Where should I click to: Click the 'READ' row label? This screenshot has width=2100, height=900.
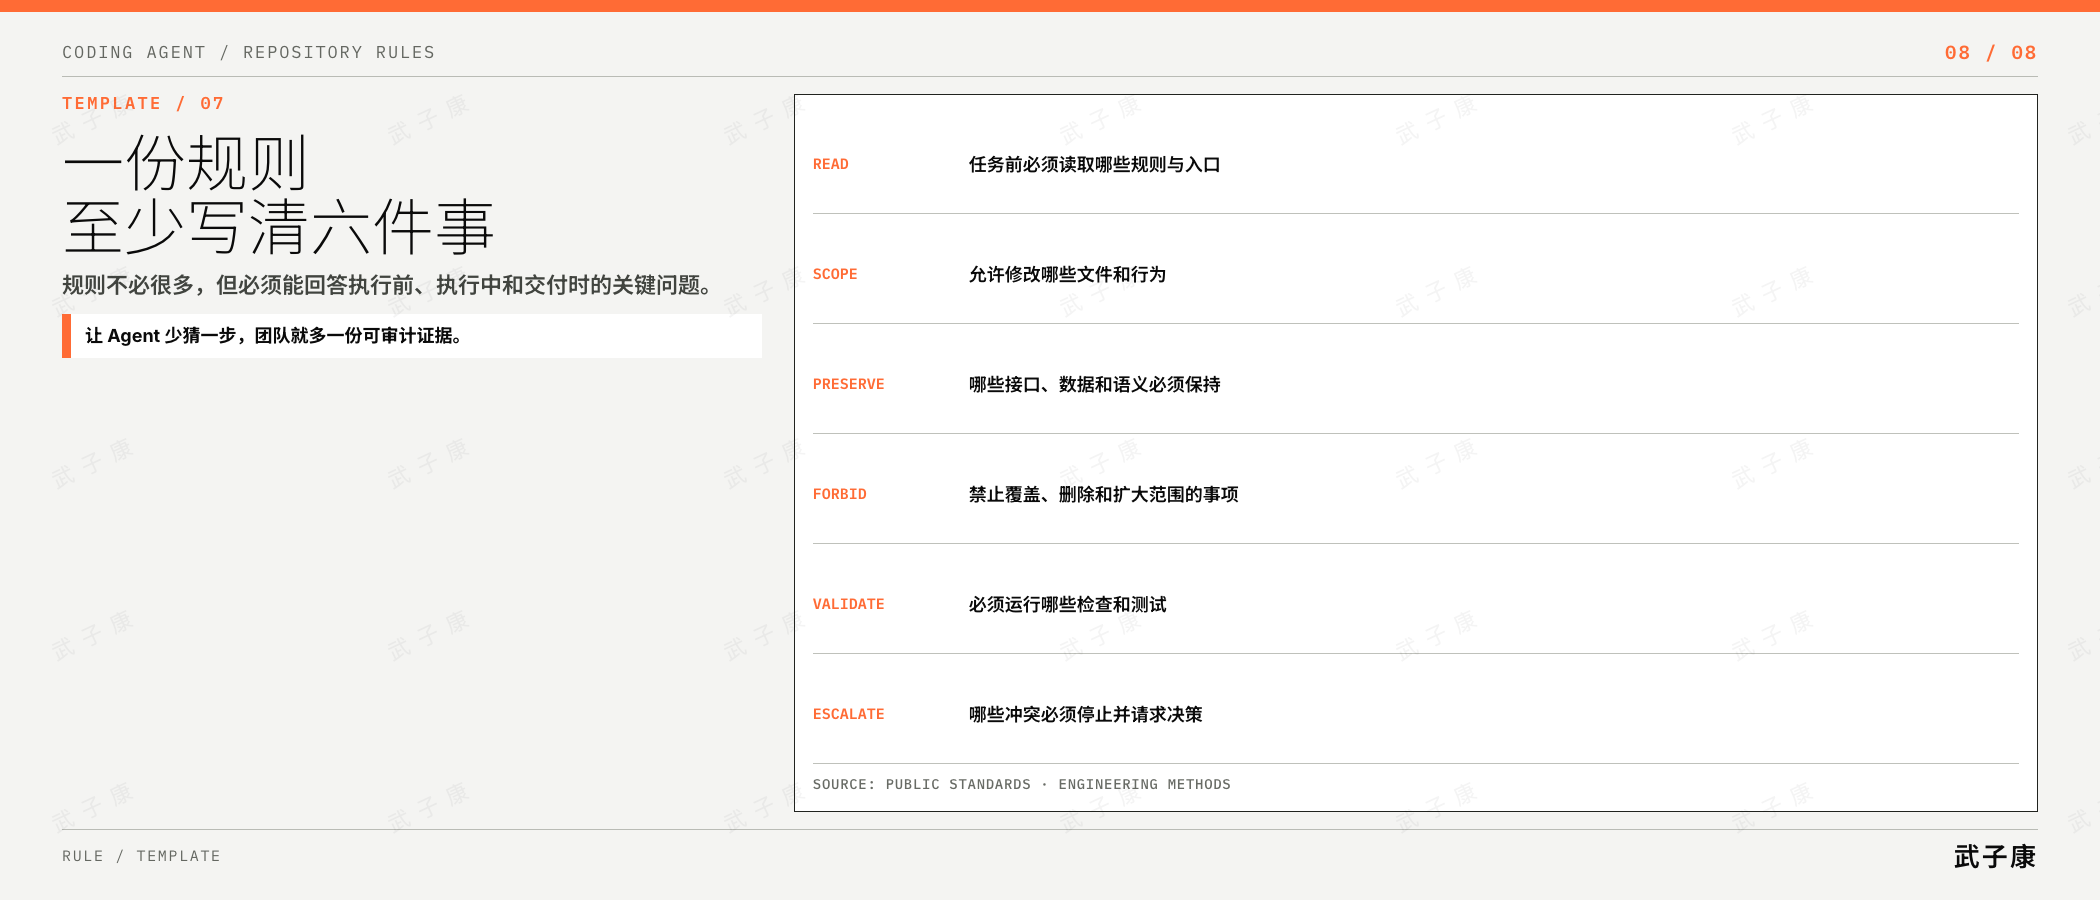click(x=830, y=164)
